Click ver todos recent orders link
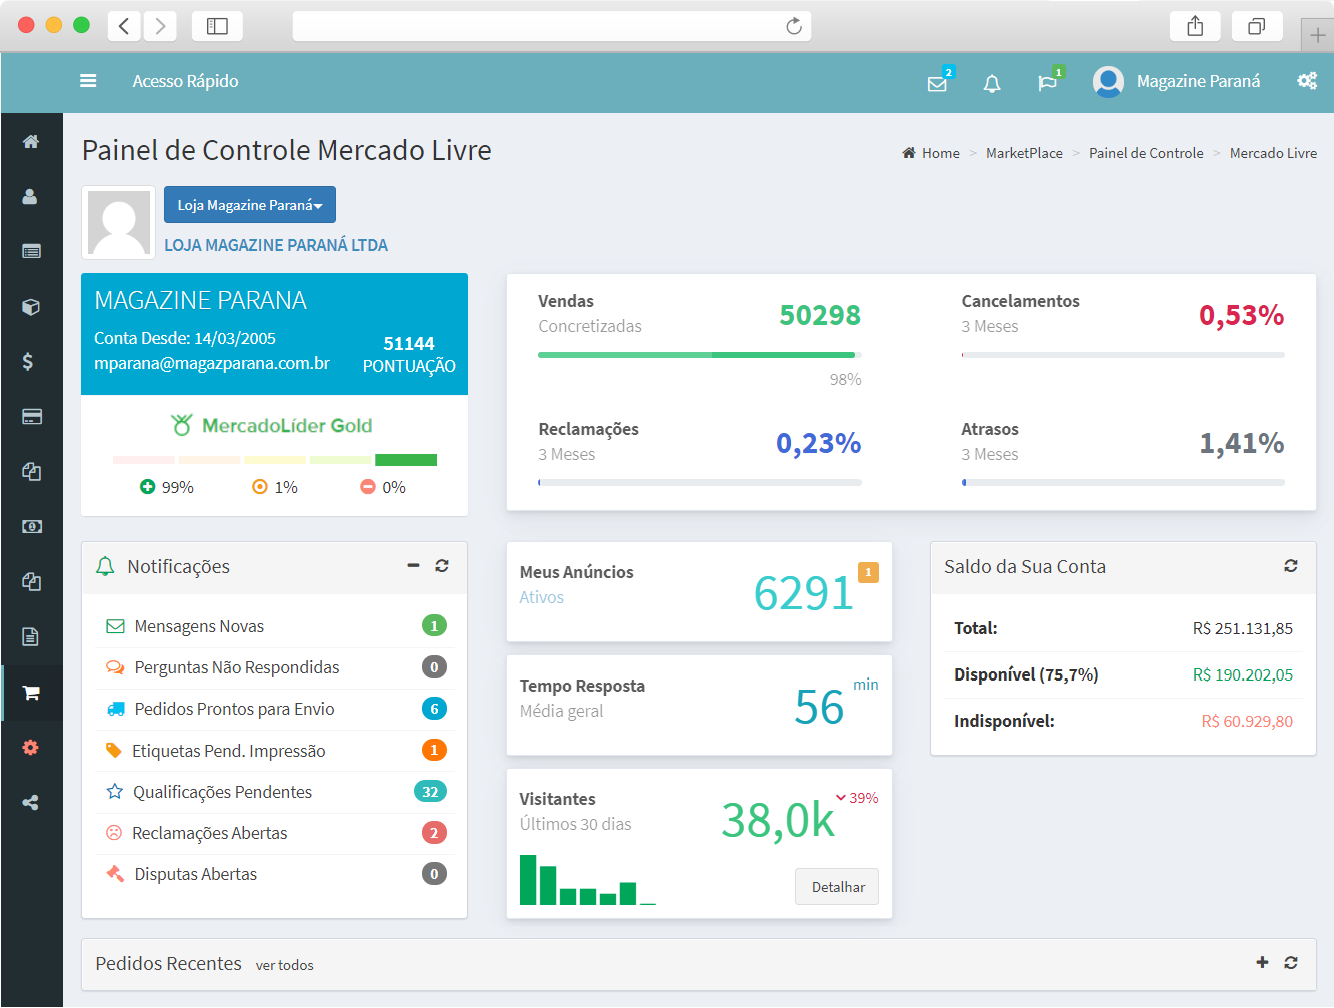 [284, 965]
